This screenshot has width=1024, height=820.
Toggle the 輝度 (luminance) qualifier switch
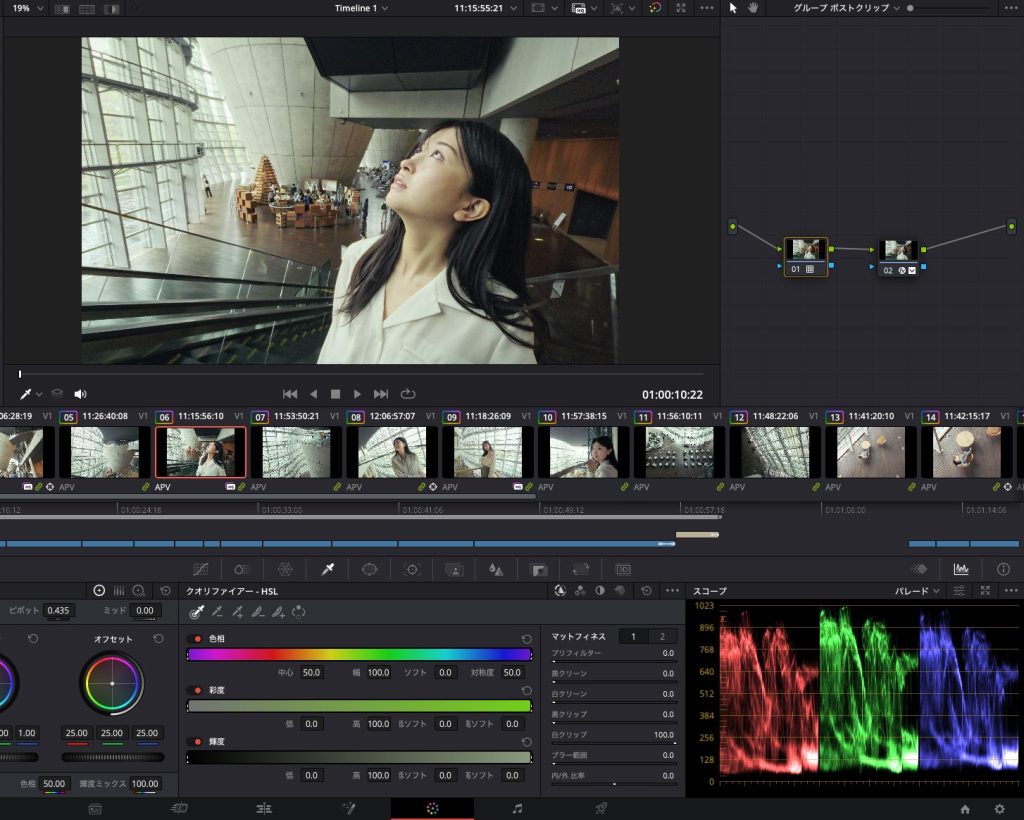click(198, 742)
